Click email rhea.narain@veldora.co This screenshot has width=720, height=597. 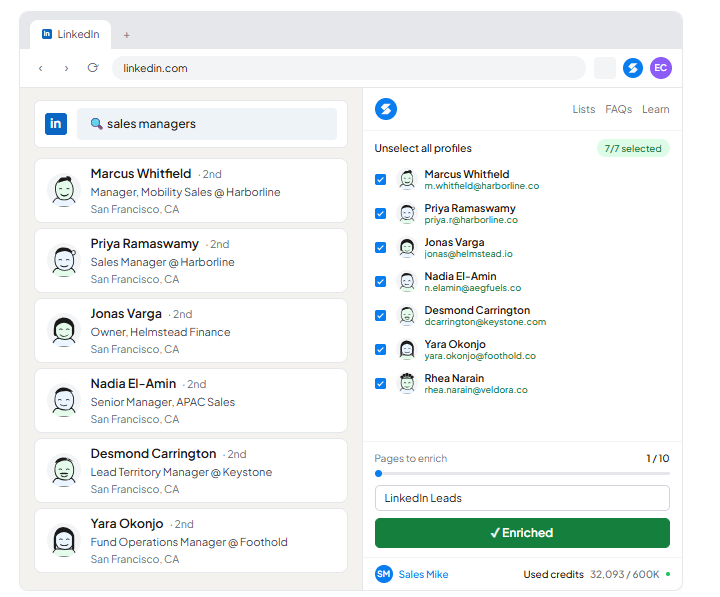476,390
